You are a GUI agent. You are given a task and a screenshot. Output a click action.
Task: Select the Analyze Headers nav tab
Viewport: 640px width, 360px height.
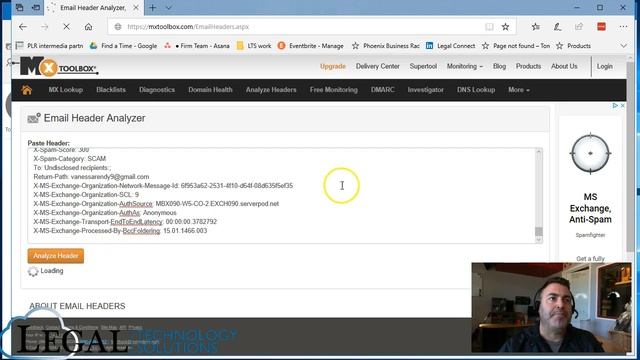point(271,90)
